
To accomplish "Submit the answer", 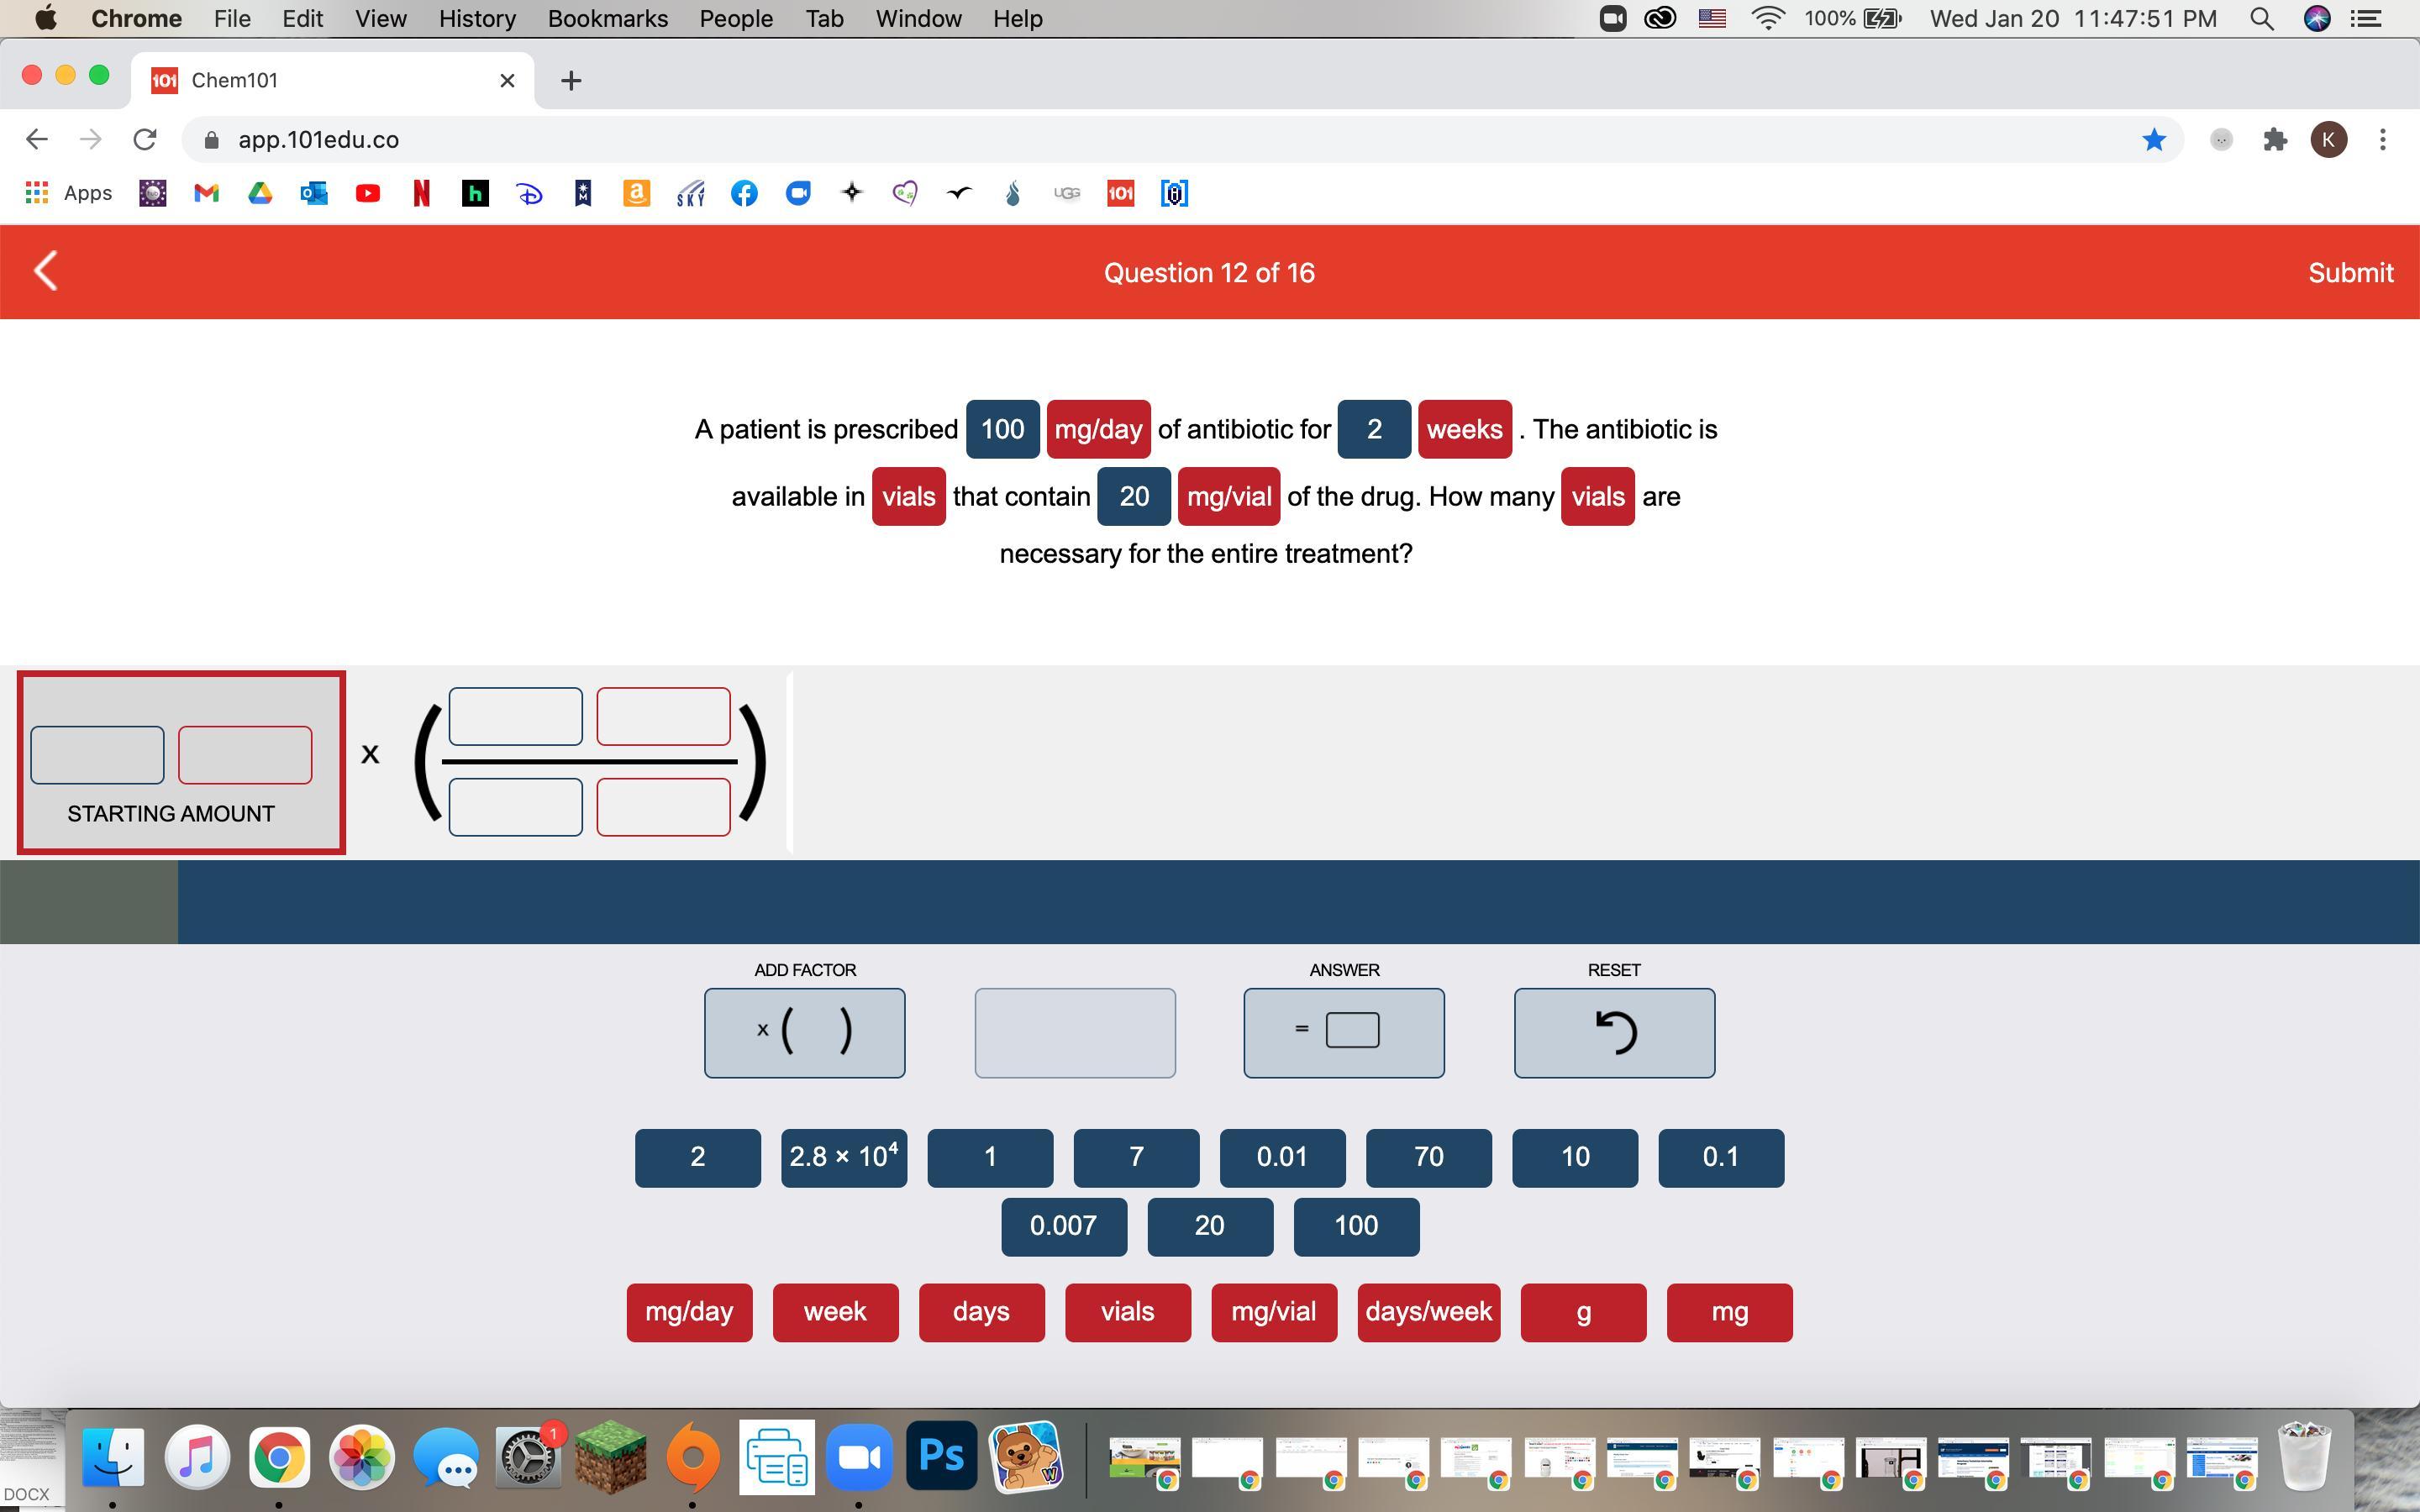I will 2349,273.
